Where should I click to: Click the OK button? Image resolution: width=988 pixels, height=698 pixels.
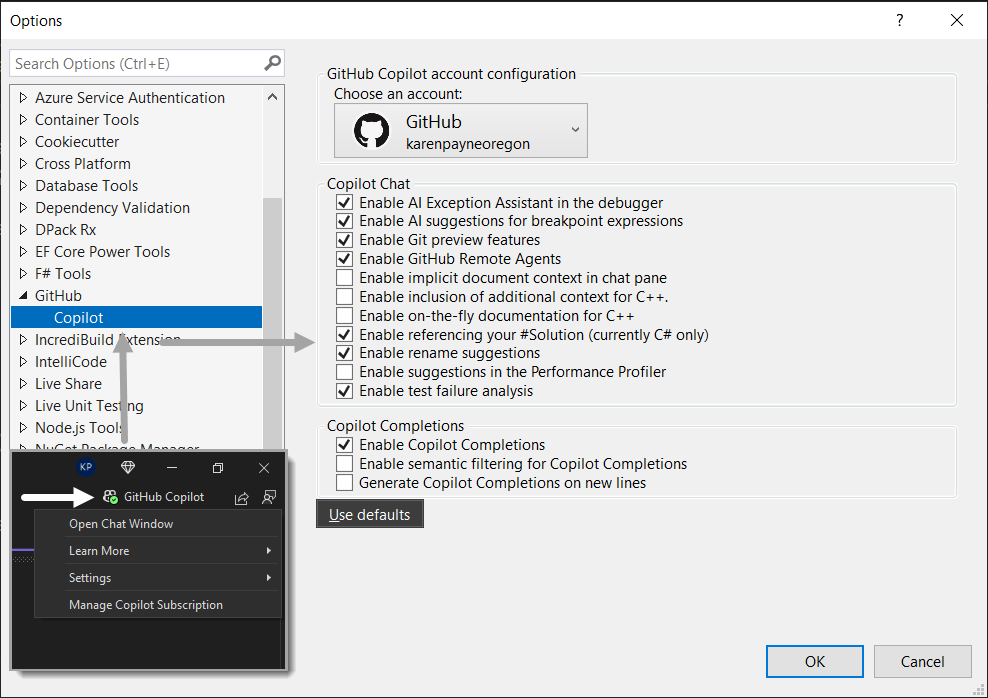[x=815, y=661]
